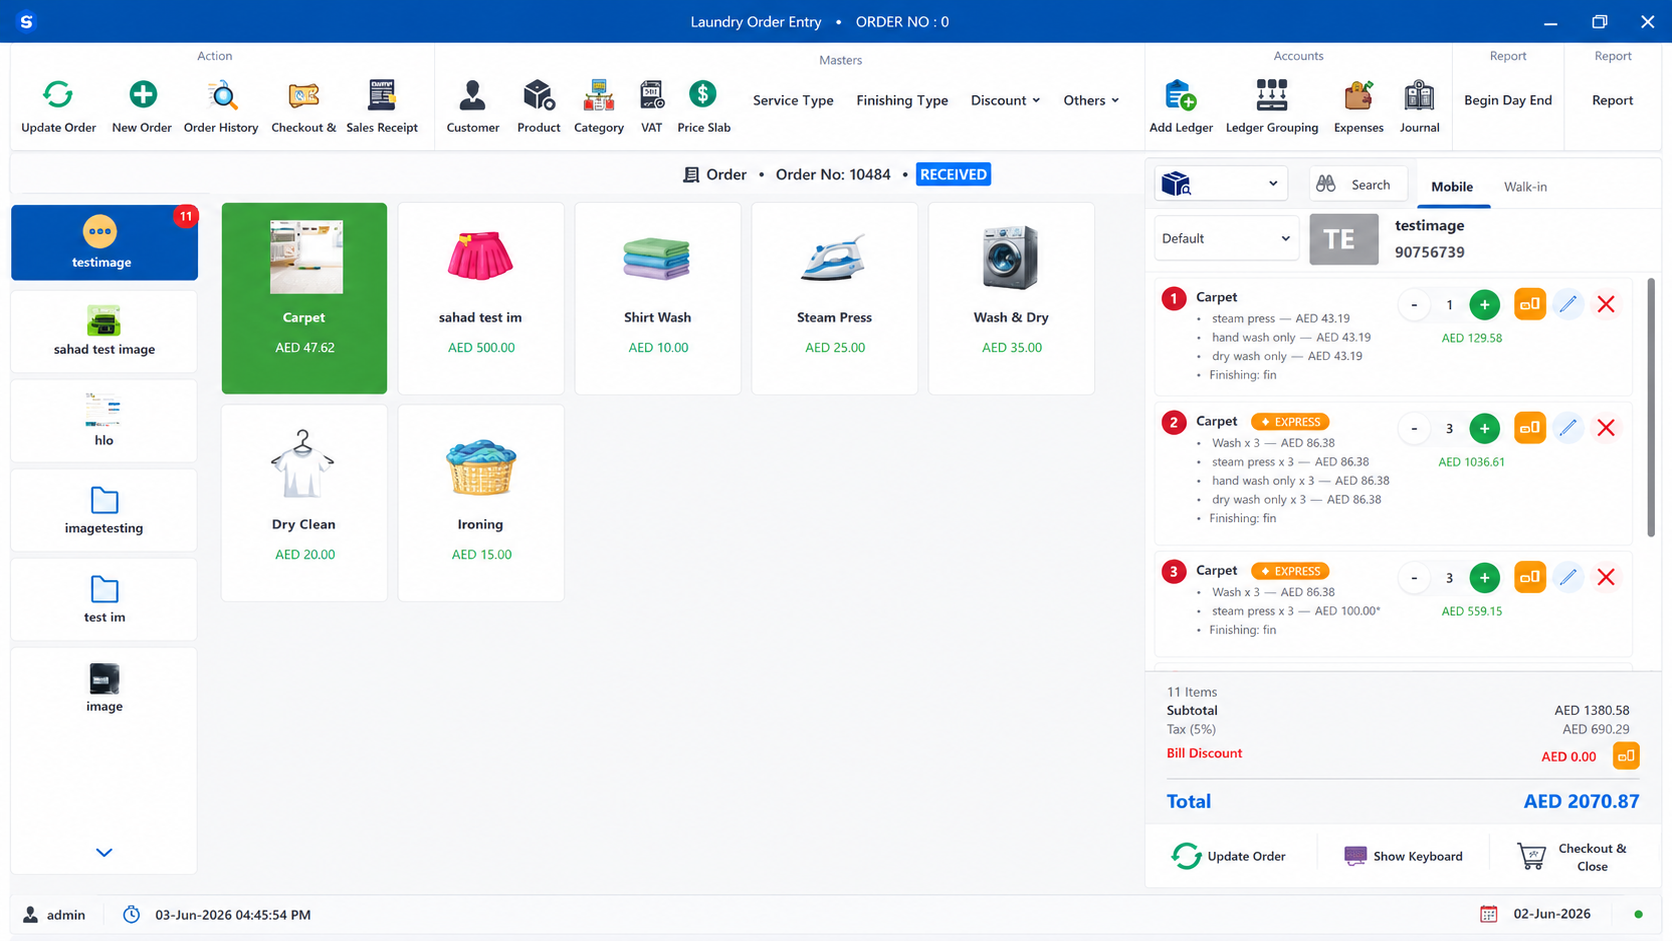Click Begin Day End
The height and width of the screenshot is (941, 1672).
[x=1508, y=100]
